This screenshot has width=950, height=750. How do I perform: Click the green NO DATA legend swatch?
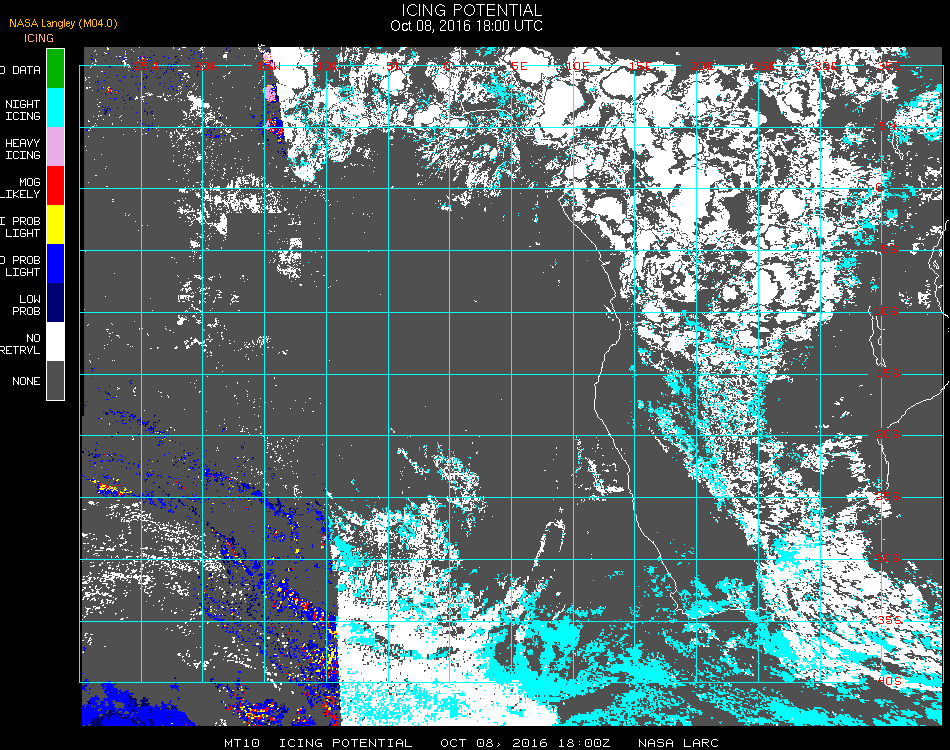55,68
